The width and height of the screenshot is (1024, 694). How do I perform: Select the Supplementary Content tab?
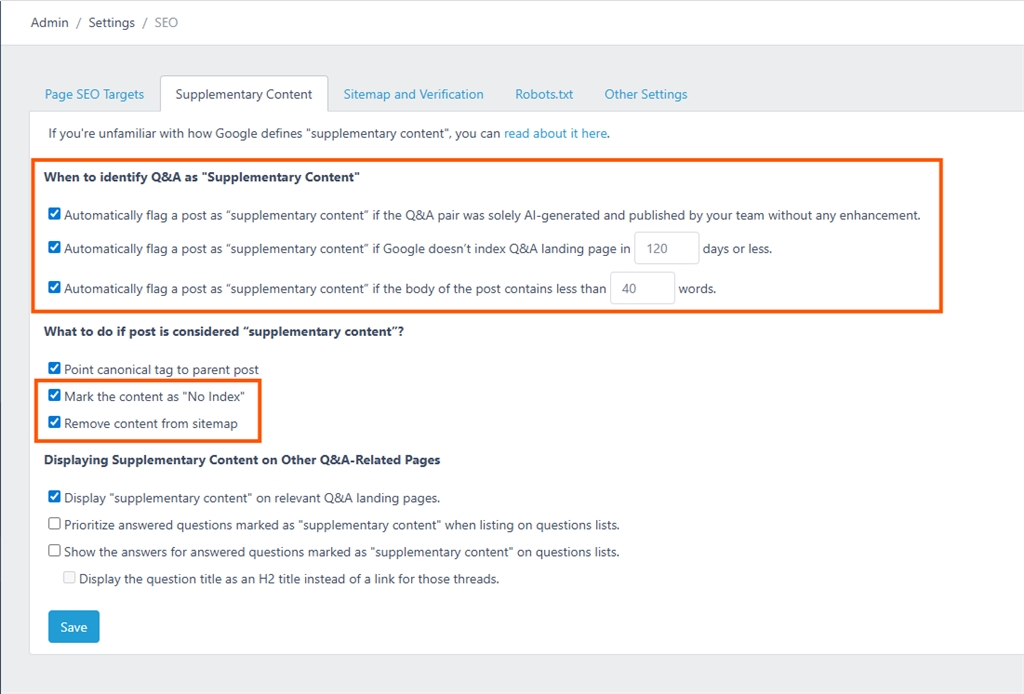click(244, 94)
